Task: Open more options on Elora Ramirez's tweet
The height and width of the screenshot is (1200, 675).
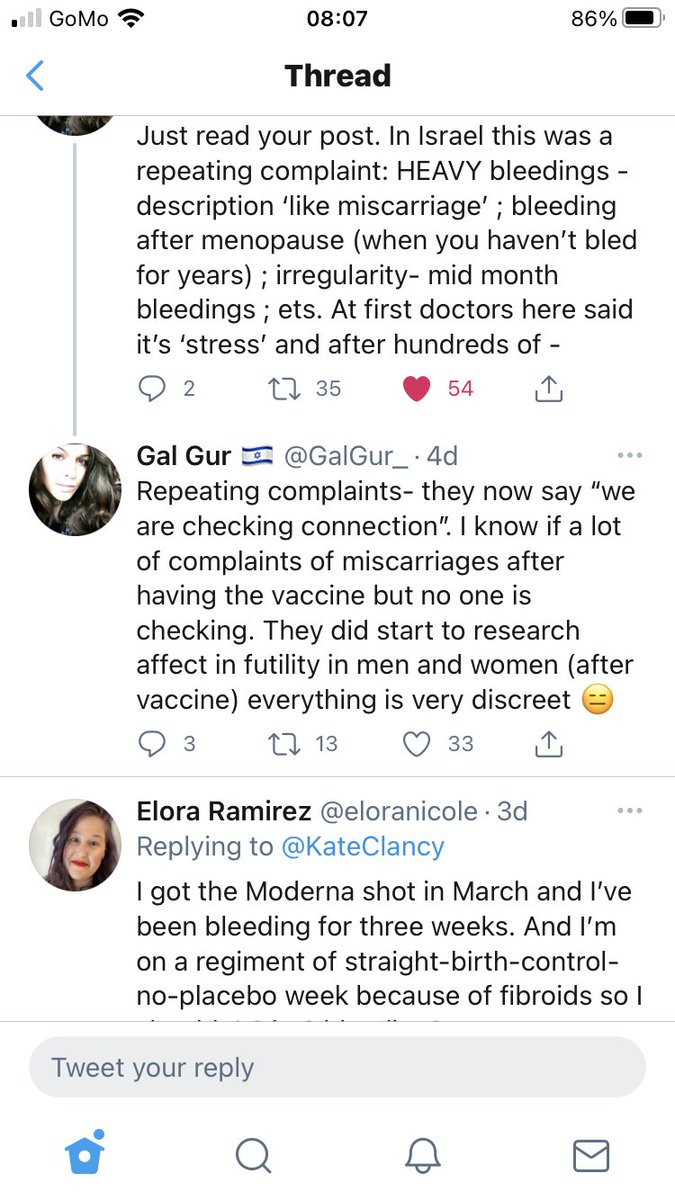Action: point(630,811)
